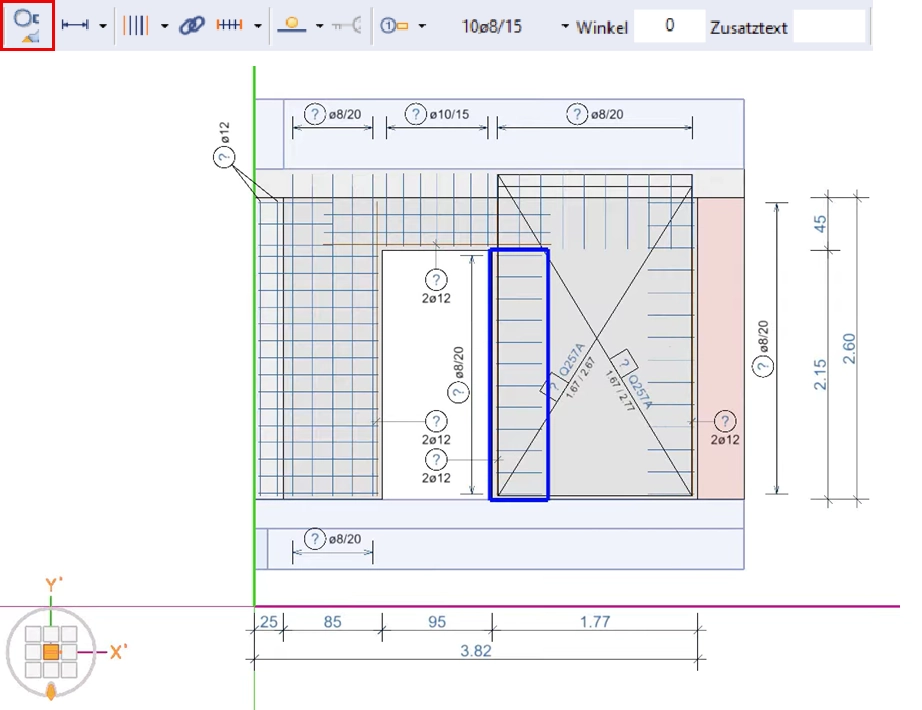
Task: Click the 3.82 total dimension text
Action: [x=477, y=650]
